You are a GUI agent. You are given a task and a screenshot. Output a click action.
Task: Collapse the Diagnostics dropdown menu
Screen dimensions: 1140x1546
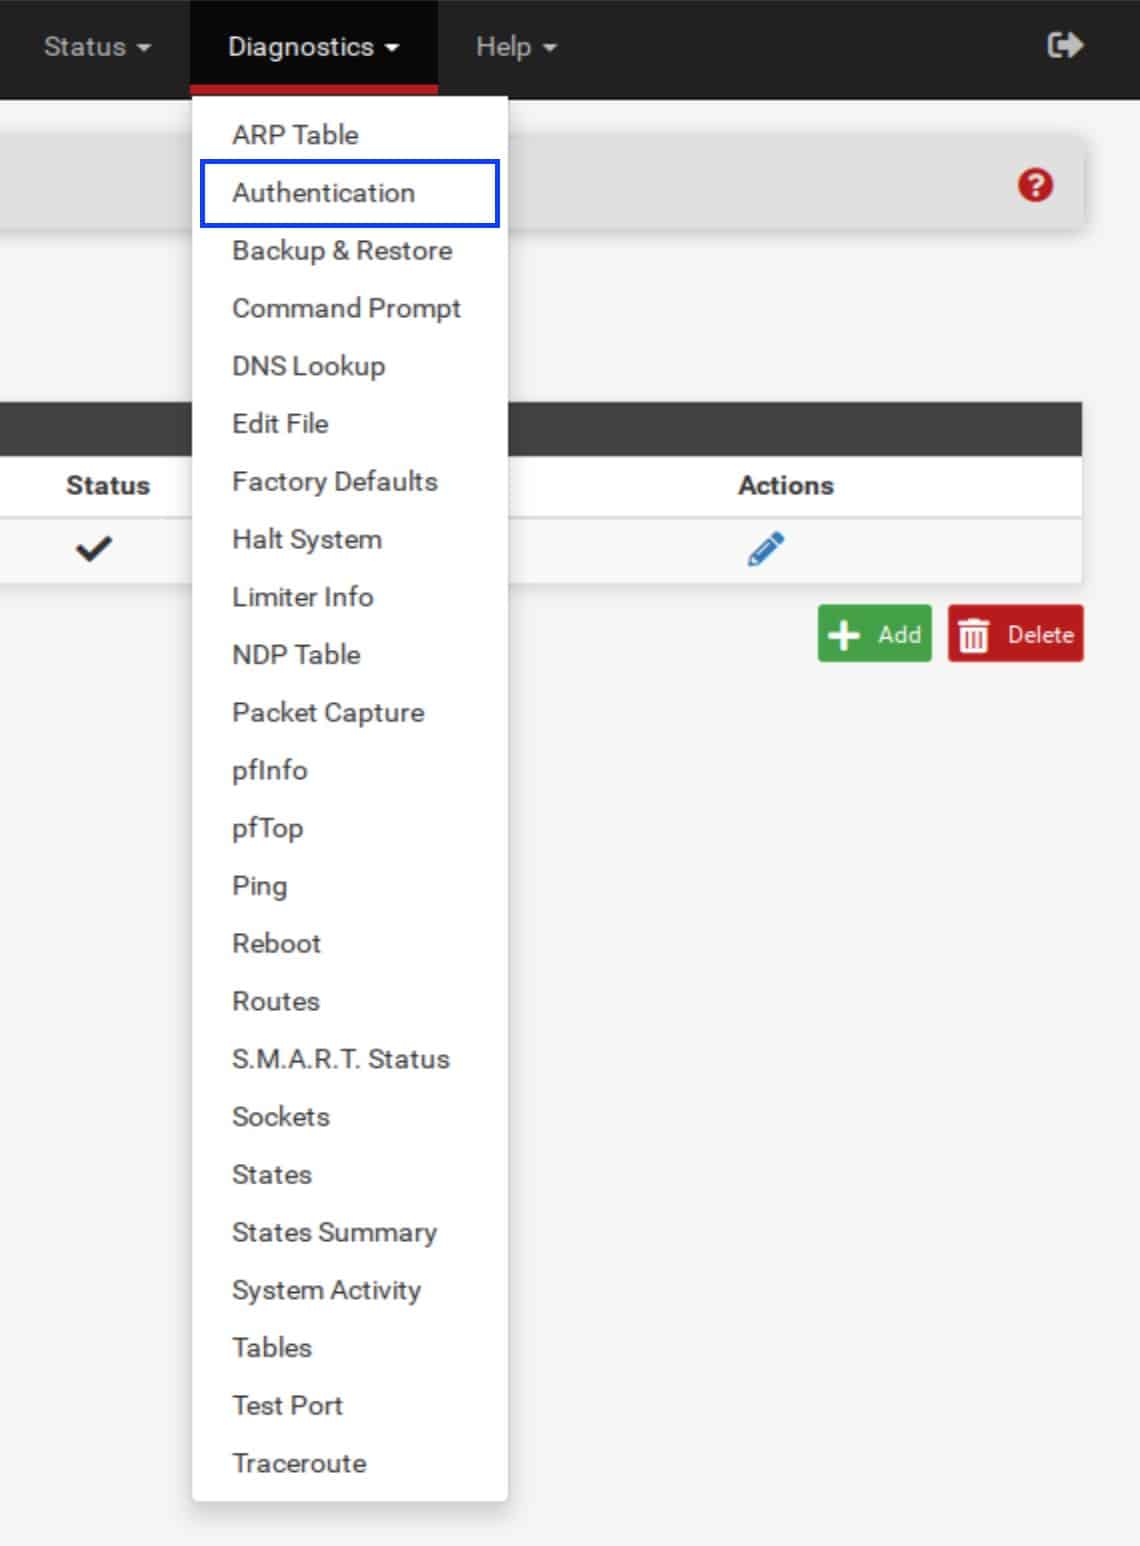tap(313, 47)
